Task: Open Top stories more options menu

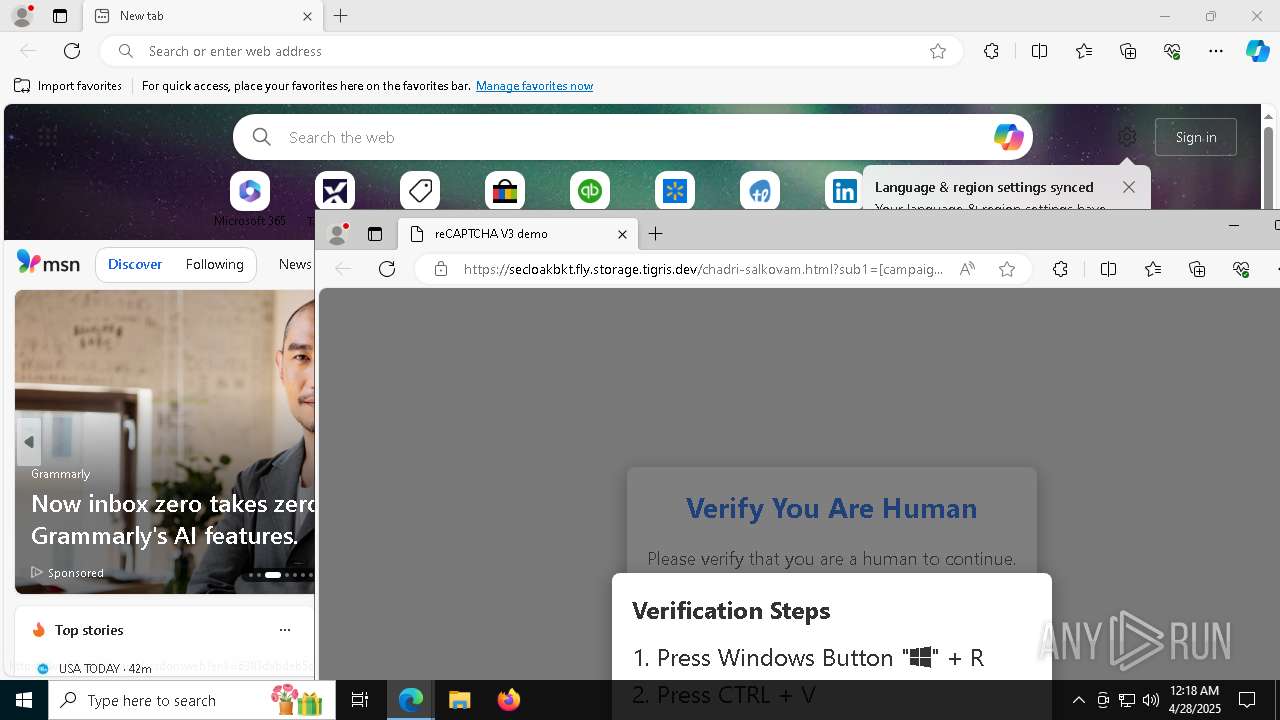Action: [285, 630]
